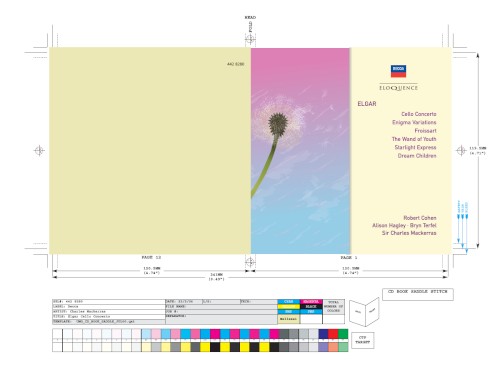
Task: Click the "PAGE 1" label
Action: coord(349,257)
